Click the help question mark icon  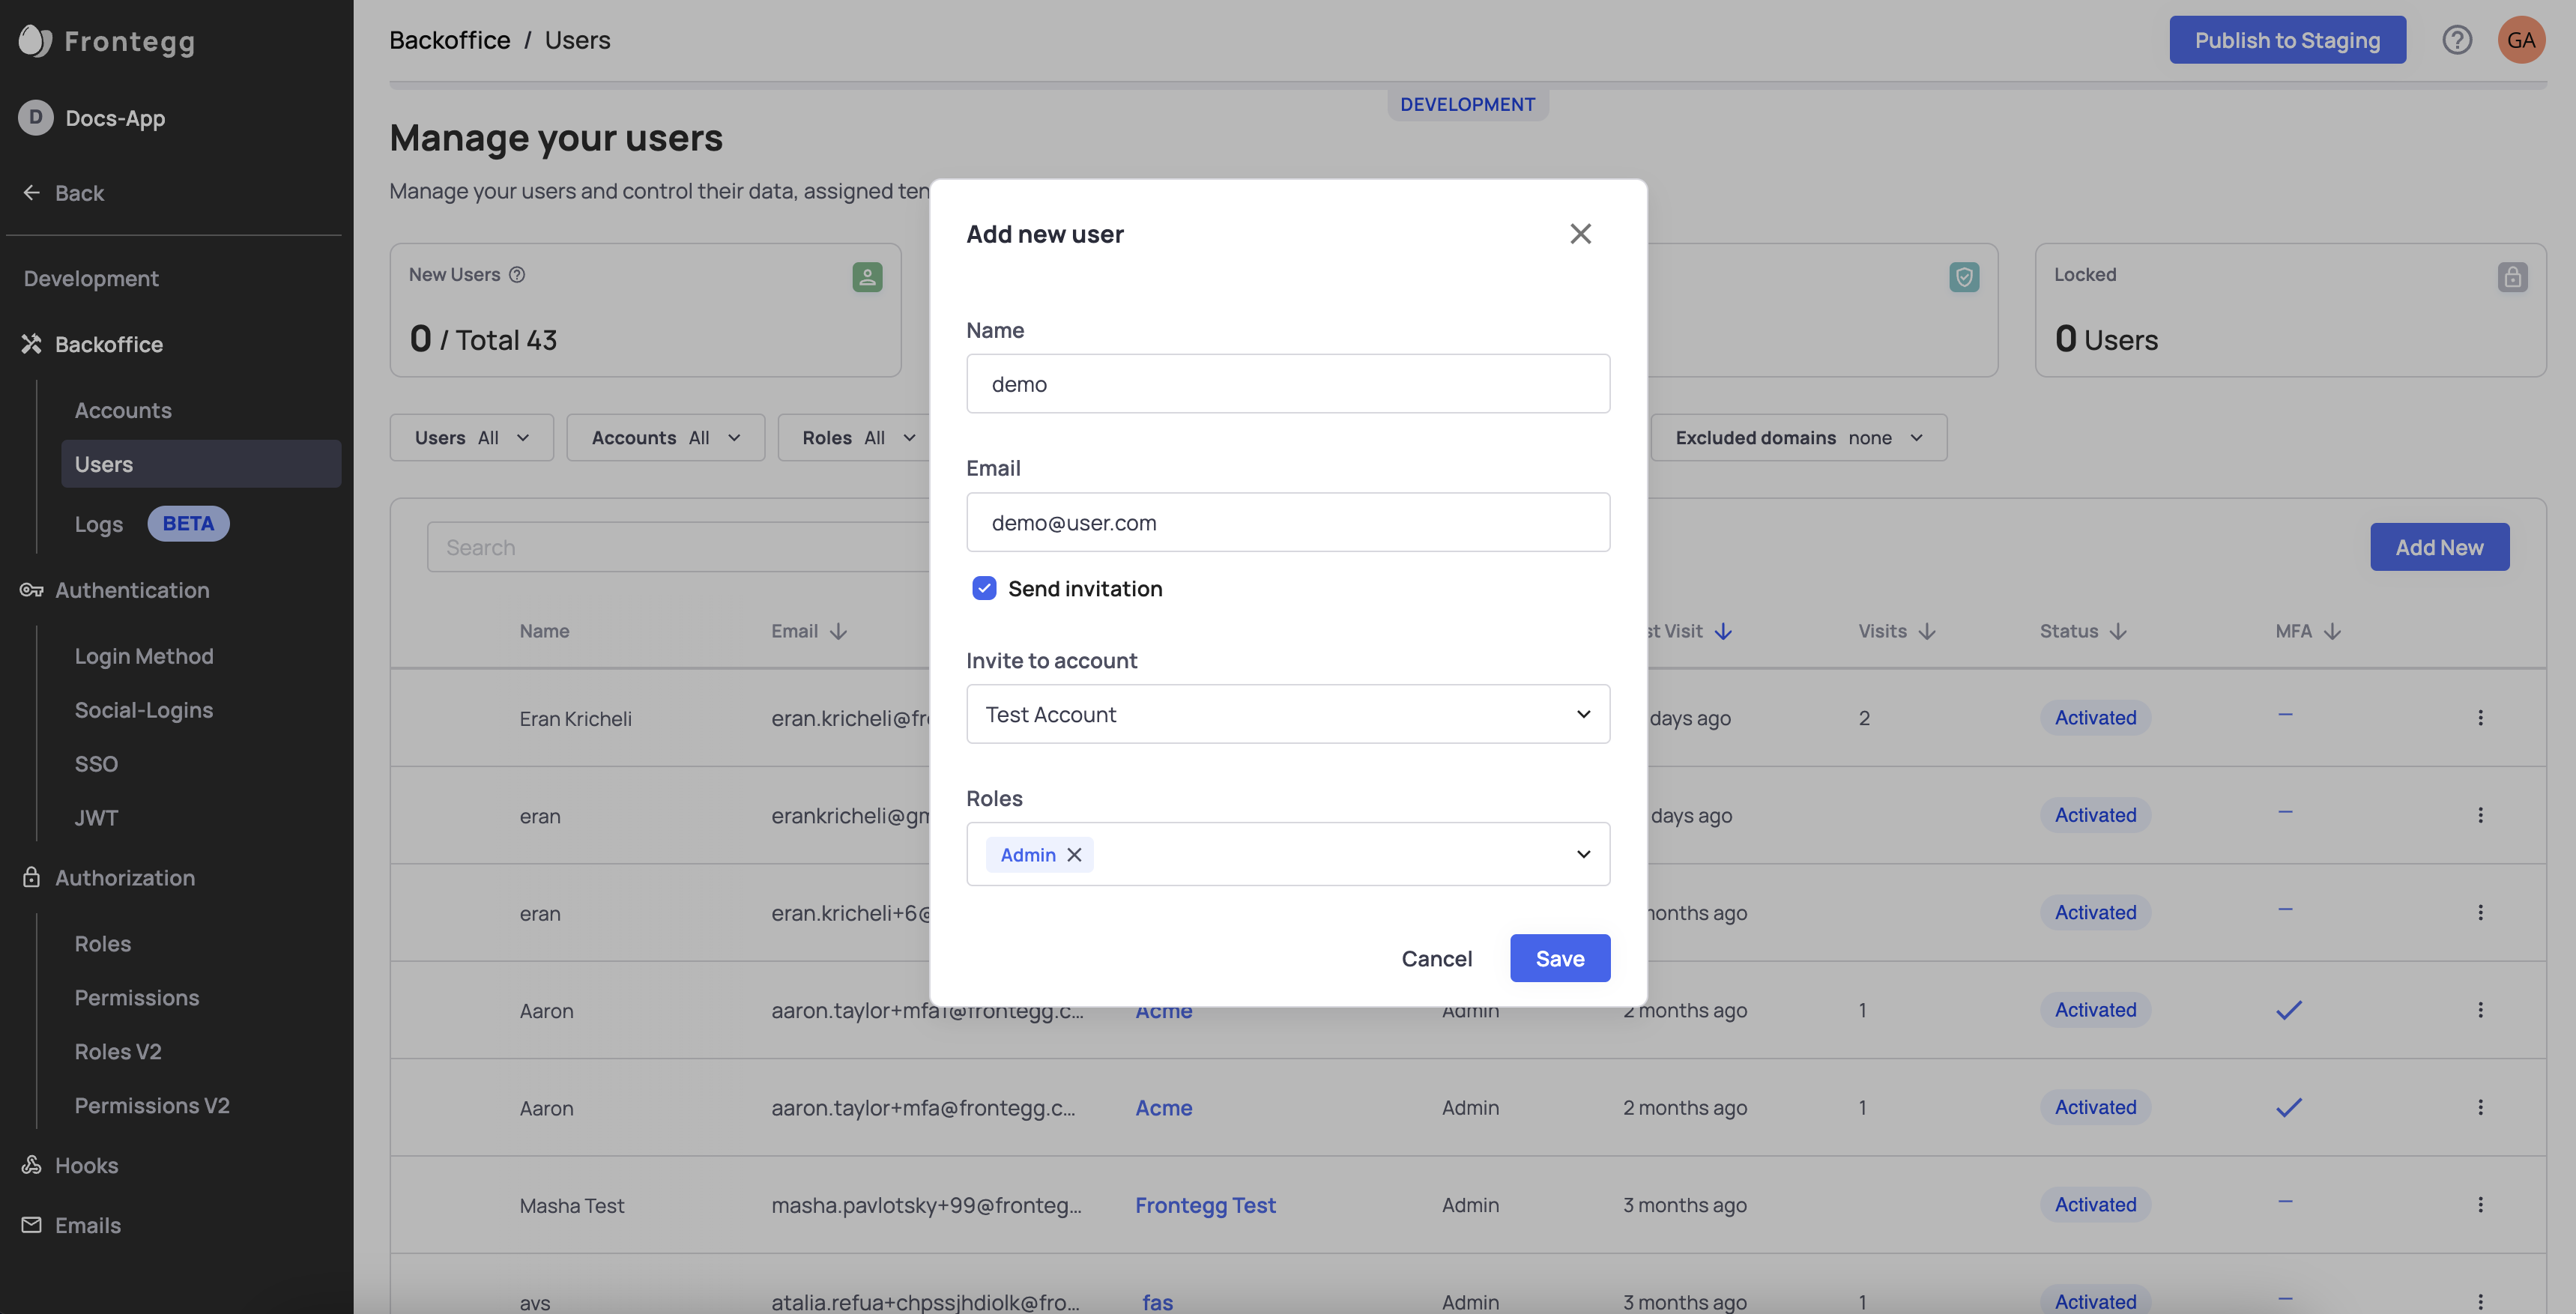2456,40
